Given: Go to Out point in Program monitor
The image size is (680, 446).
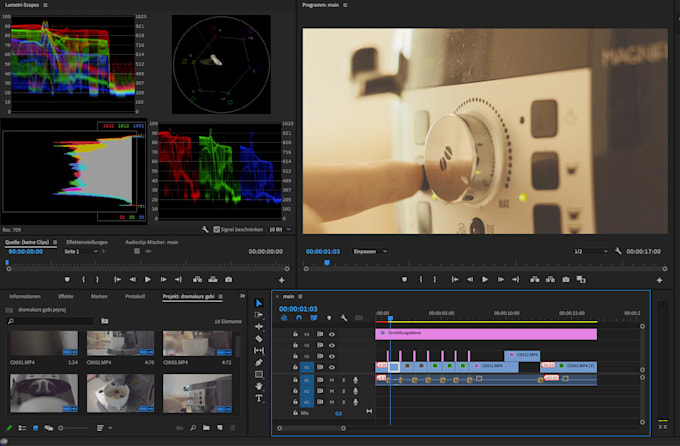Looking at the screenshot, I should [x=516, y=280].
